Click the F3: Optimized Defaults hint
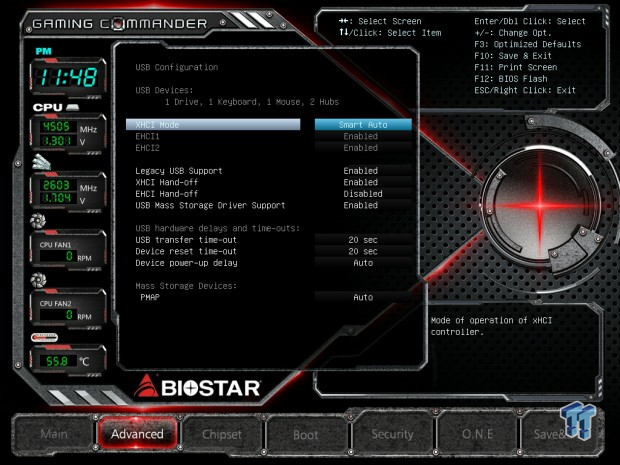This screenshot has height=465, width=620. click(x=527, y=44)
